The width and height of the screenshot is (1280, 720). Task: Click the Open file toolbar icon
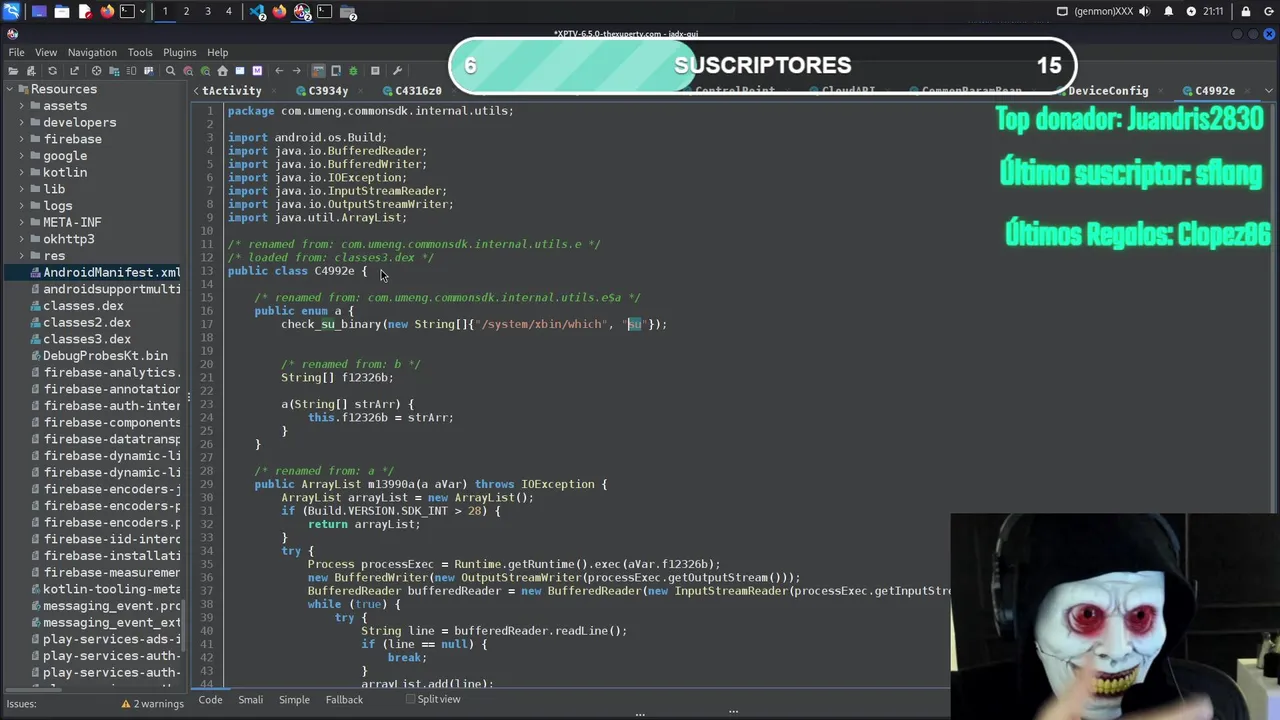13,70
